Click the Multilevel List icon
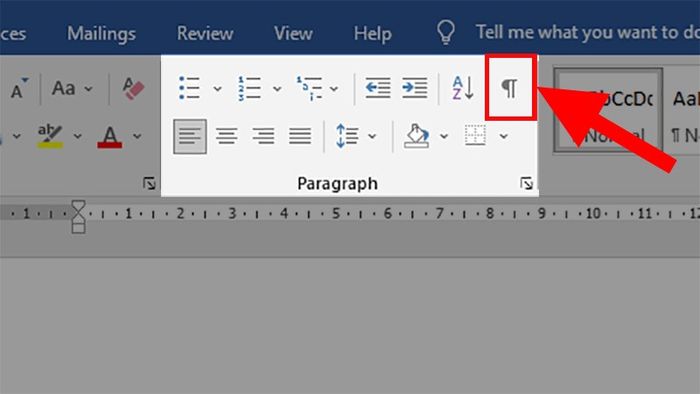This screenshot has height=394, width=700. (x=309, y=88)
